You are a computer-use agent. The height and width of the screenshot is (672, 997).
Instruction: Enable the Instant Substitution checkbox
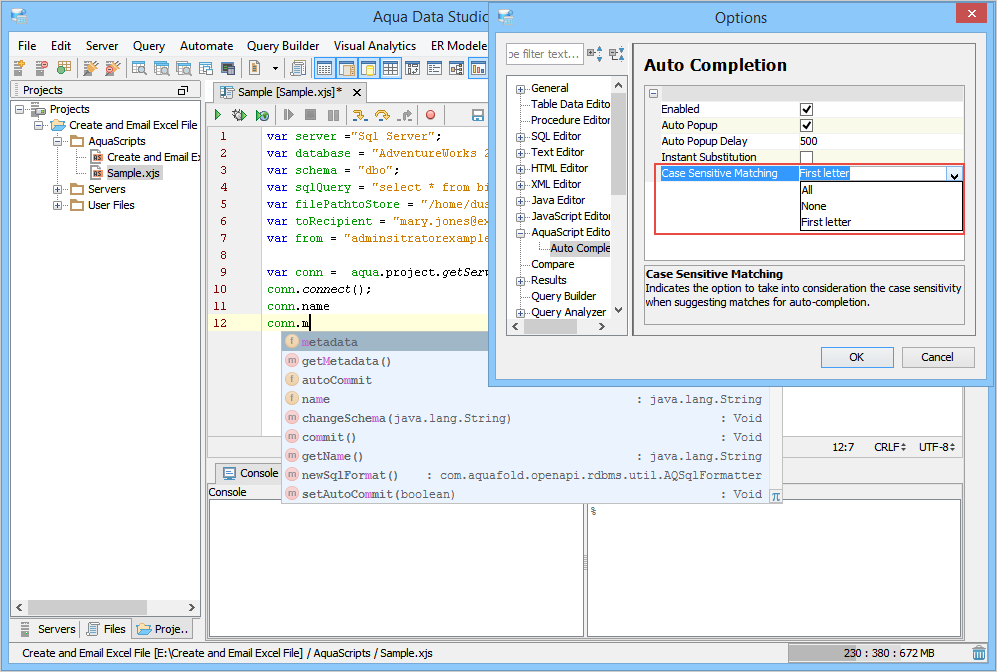coord(806,157)
